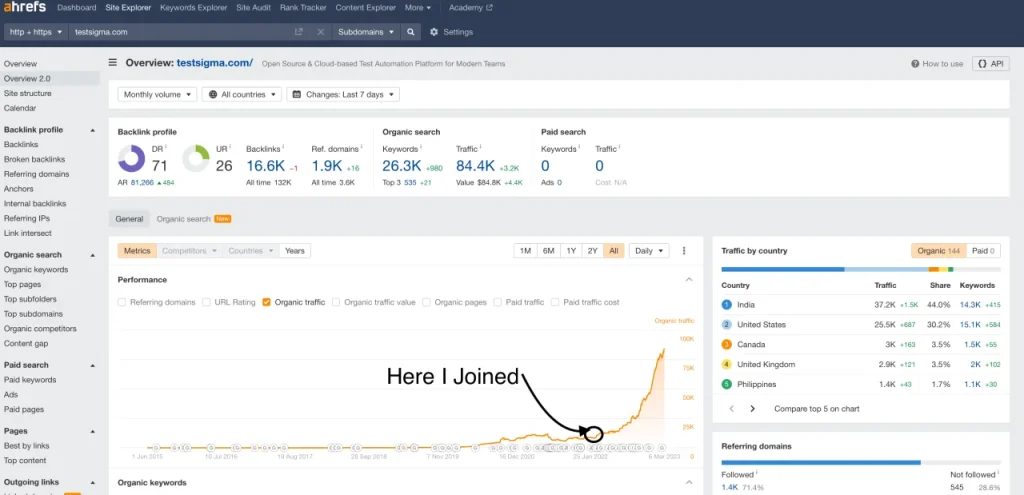Click United States rank badge 2
This screenshot has height=495, width=1024.
[726, 325]
